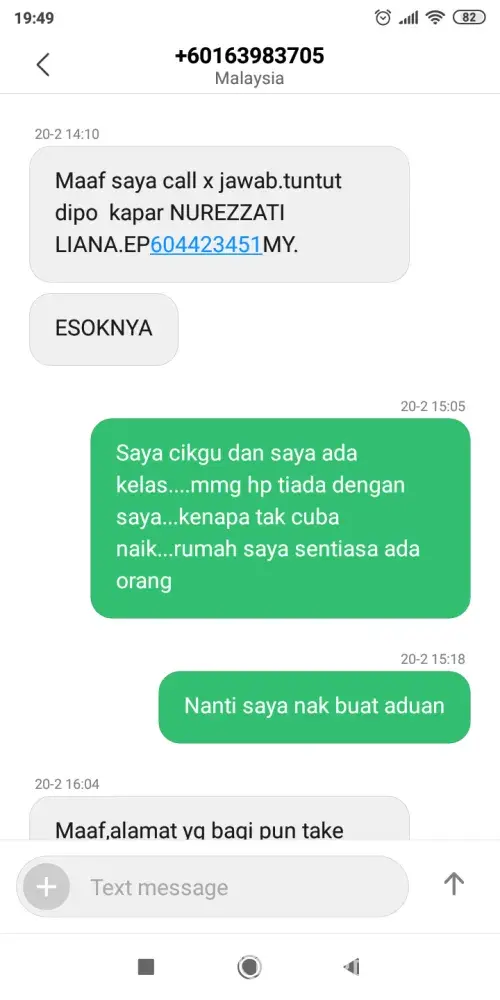Viewport: 500px width, 1000px height.
Task: Send message with the up arrow icon
Action: (453, 884)
